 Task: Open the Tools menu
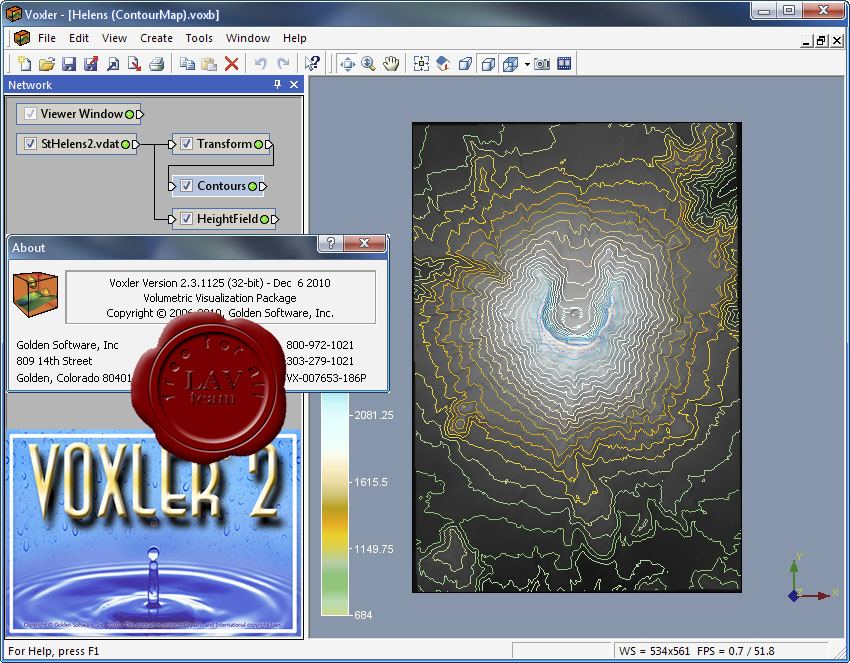click(199, 38)
